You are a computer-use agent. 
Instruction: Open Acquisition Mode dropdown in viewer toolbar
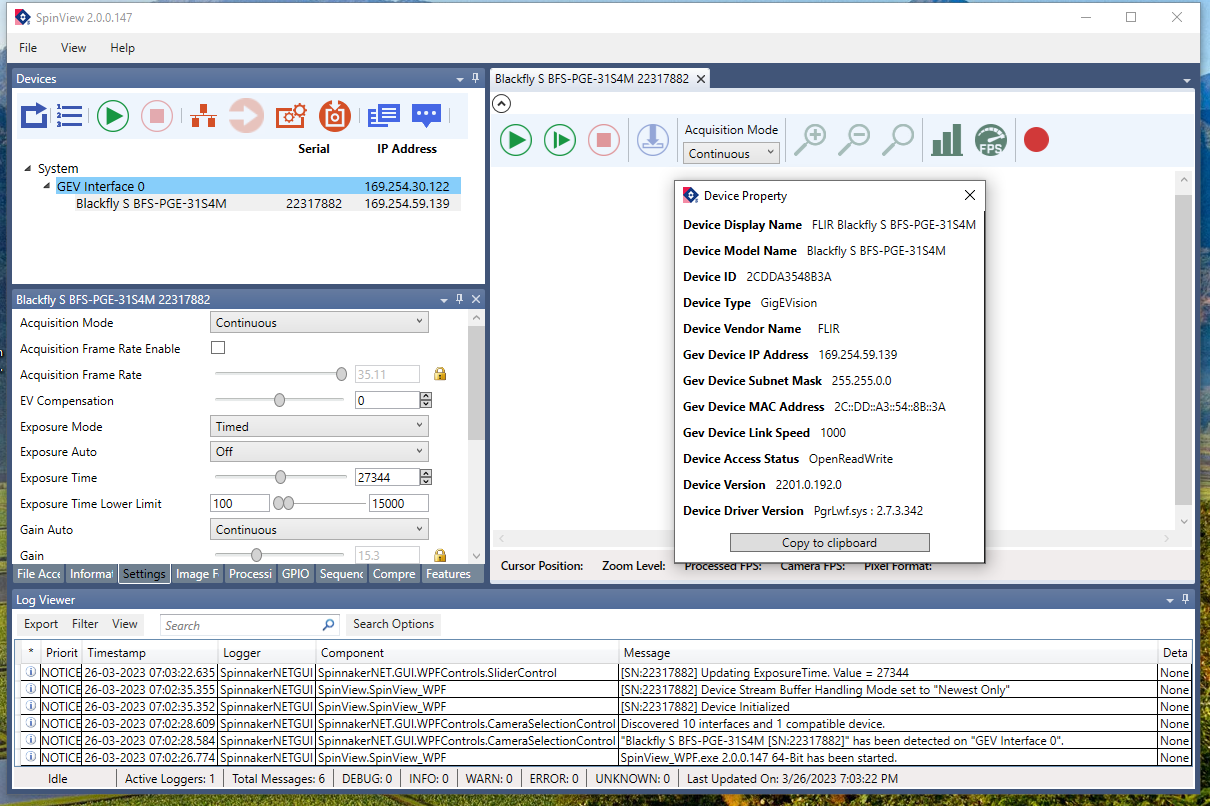tap(731, 153)
